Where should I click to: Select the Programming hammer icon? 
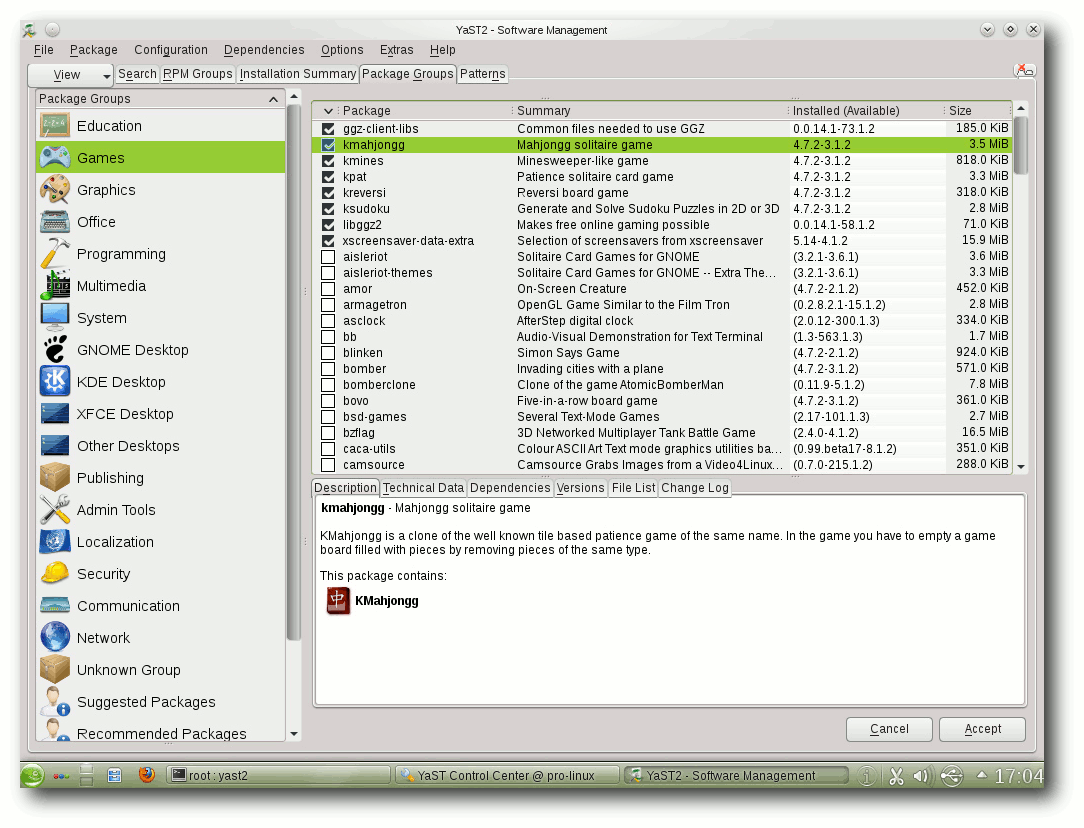pos(55,254)
